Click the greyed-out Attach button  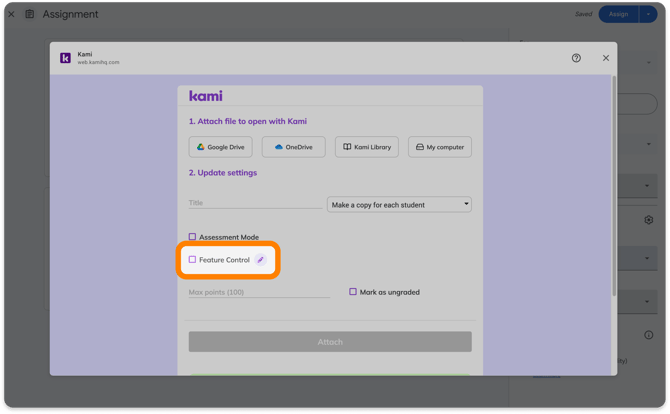pyautogui.click(x=330, y=342)
